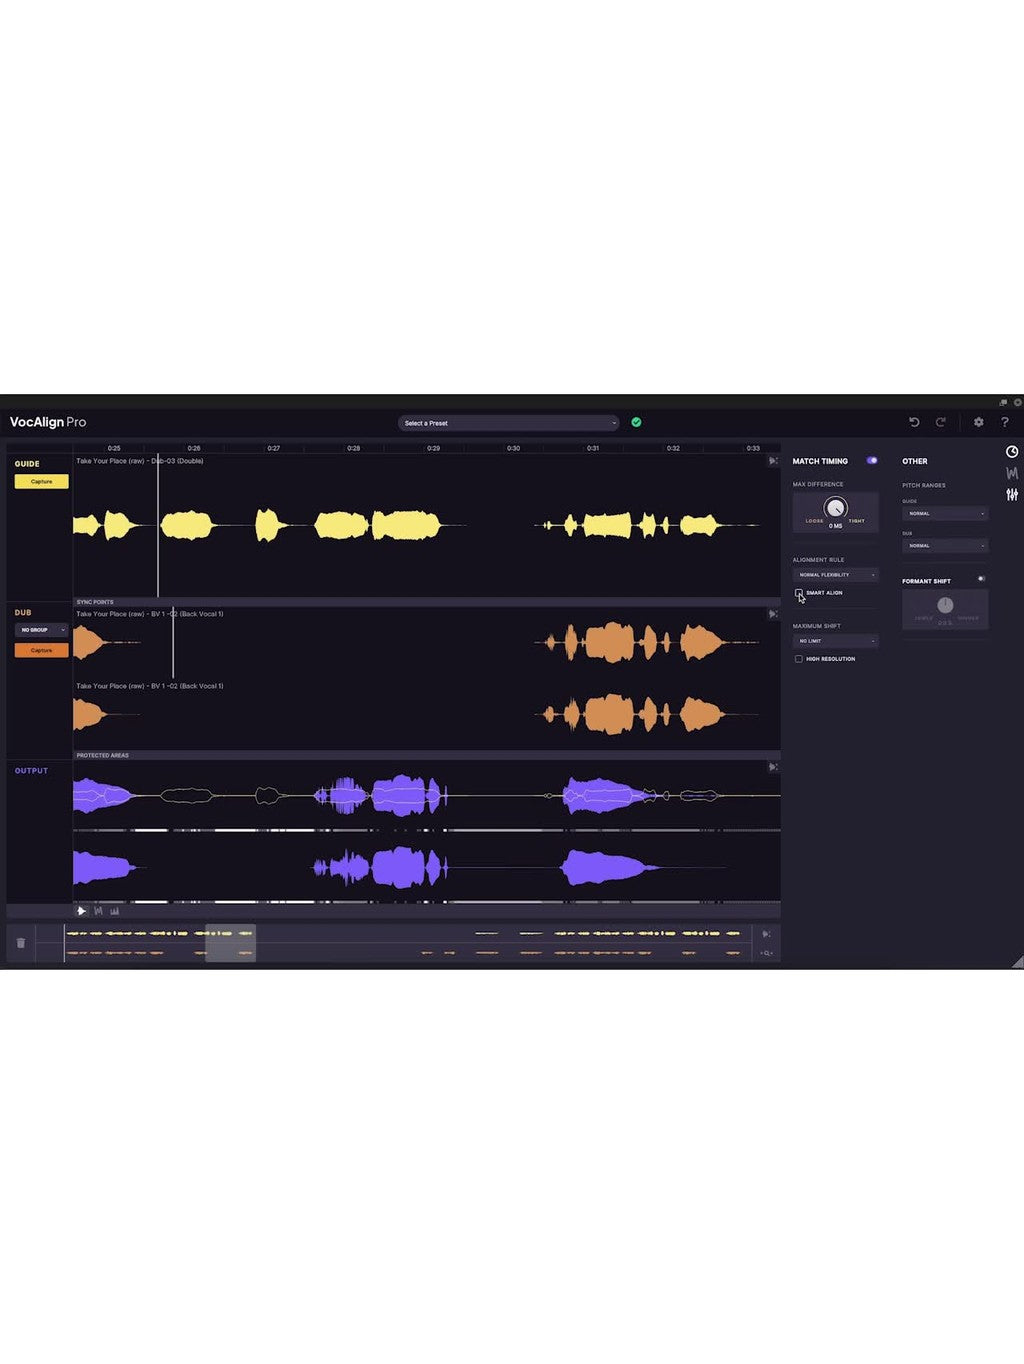Screen dimensions: 1024x1364
Task: Open the faders panel icon in right sidebar
Action: point(1011,494)
